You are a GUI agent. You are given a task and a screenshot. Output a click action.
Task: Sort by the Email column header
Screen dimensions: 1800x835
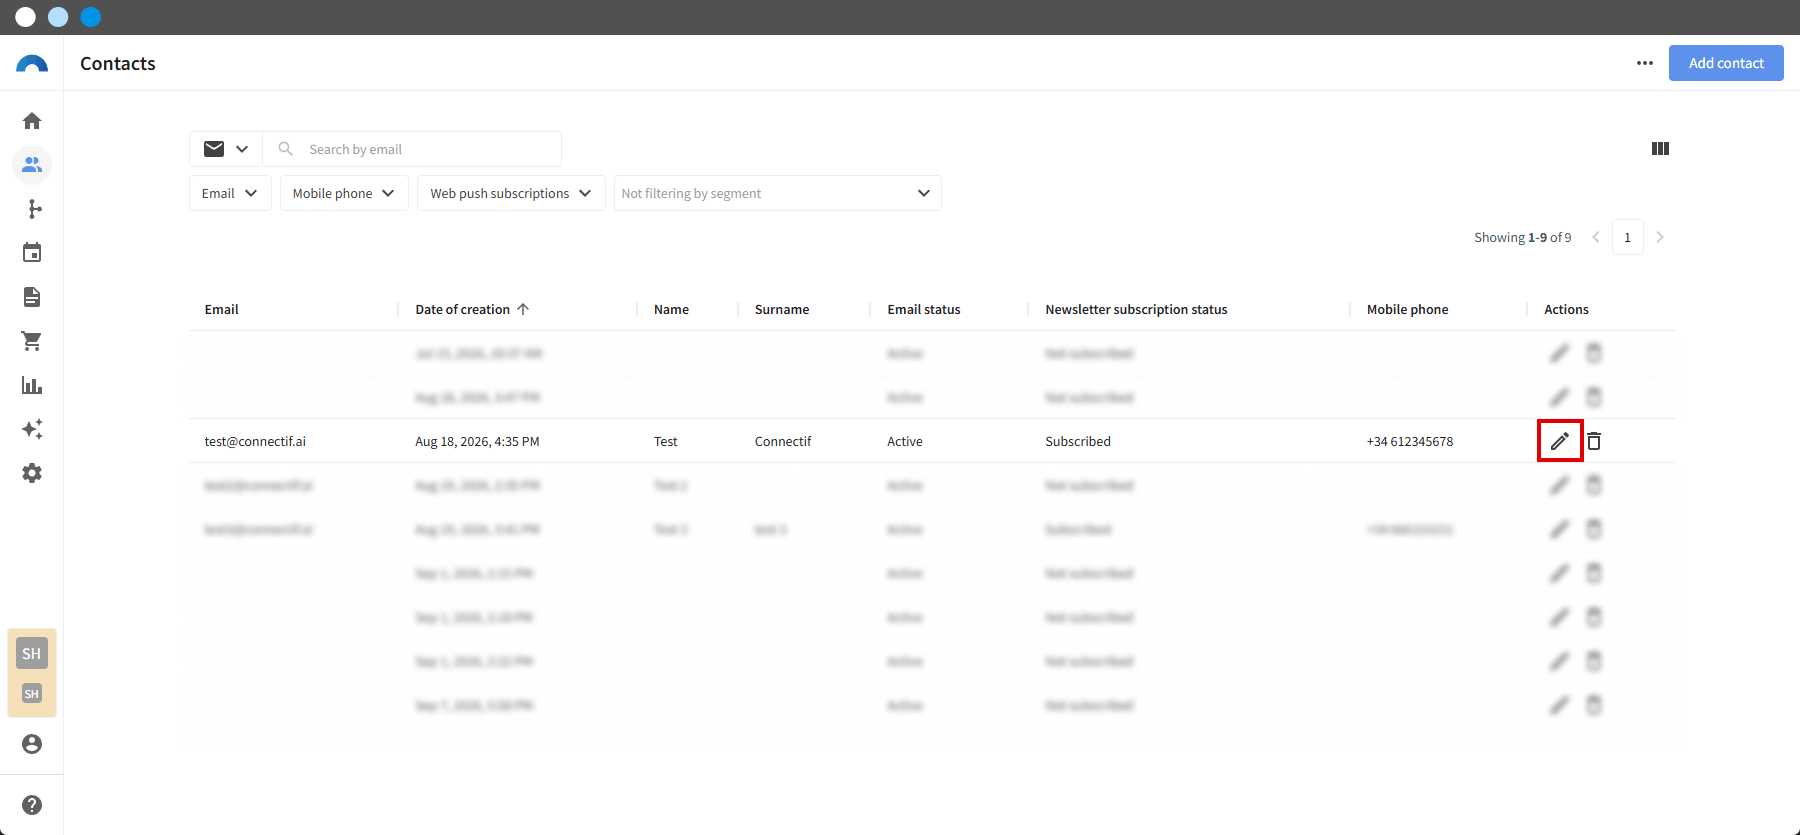coord(221,309)
